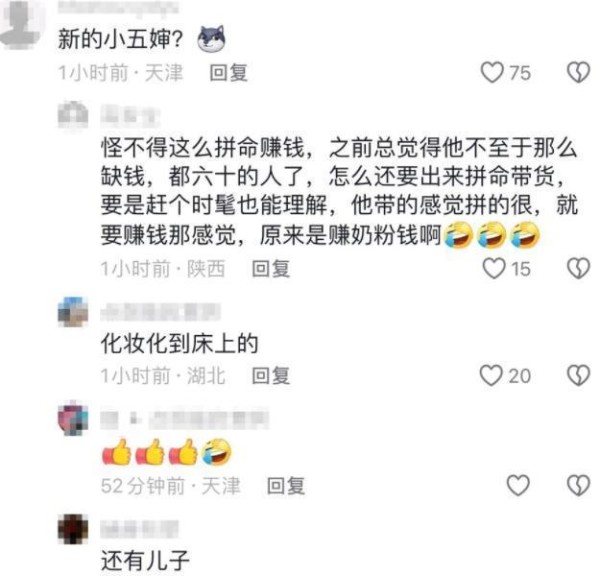
Task: Reply to the 陕西 user's long comment
Action: 271,268
